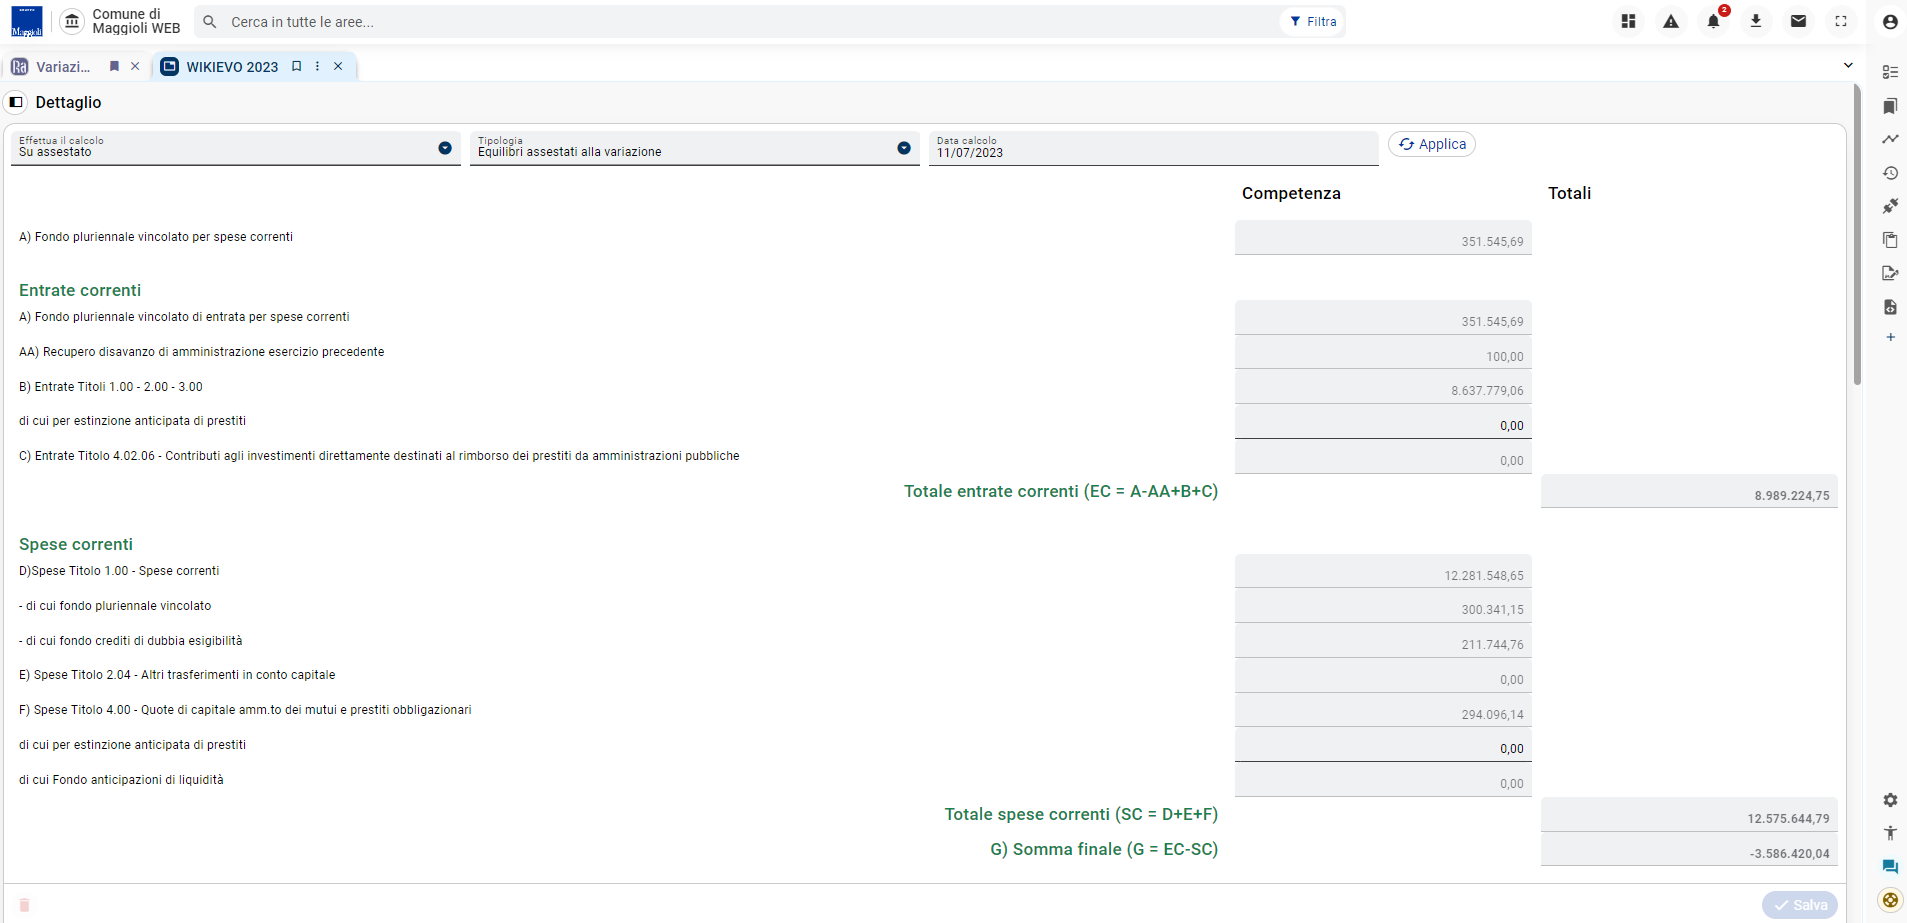Open the checklist icon in right sidebar
Image resolution: width=1907 pixels, height=923 pixels.
1890,72
